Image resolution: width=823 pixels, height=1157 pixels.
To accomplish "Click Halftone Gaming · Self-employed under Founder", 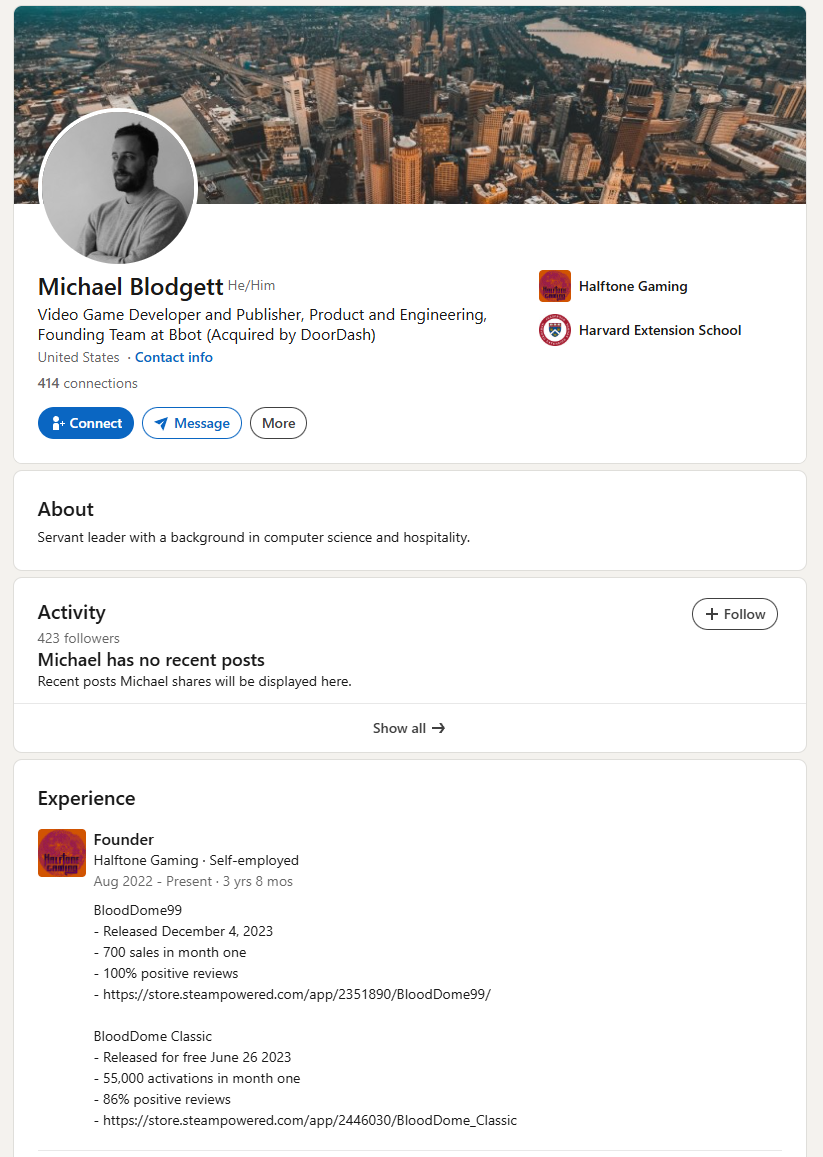I will pyautogui.click(x=196, y=860).
